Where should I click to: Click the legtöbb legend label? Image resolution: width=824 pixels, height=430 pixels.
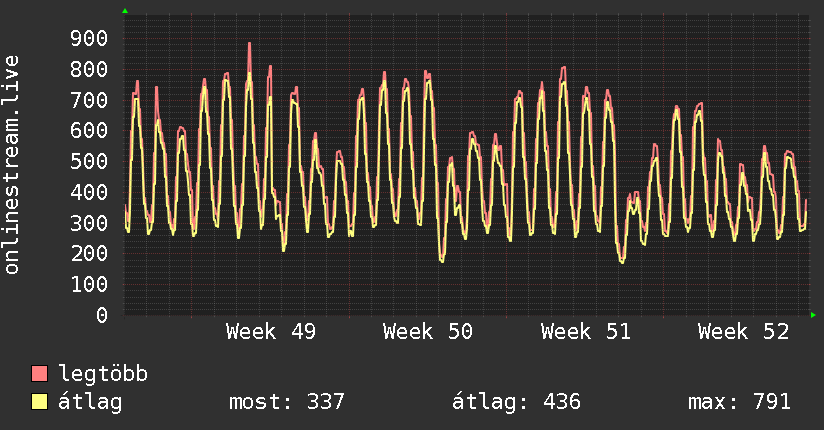click(x=103, y=374)
